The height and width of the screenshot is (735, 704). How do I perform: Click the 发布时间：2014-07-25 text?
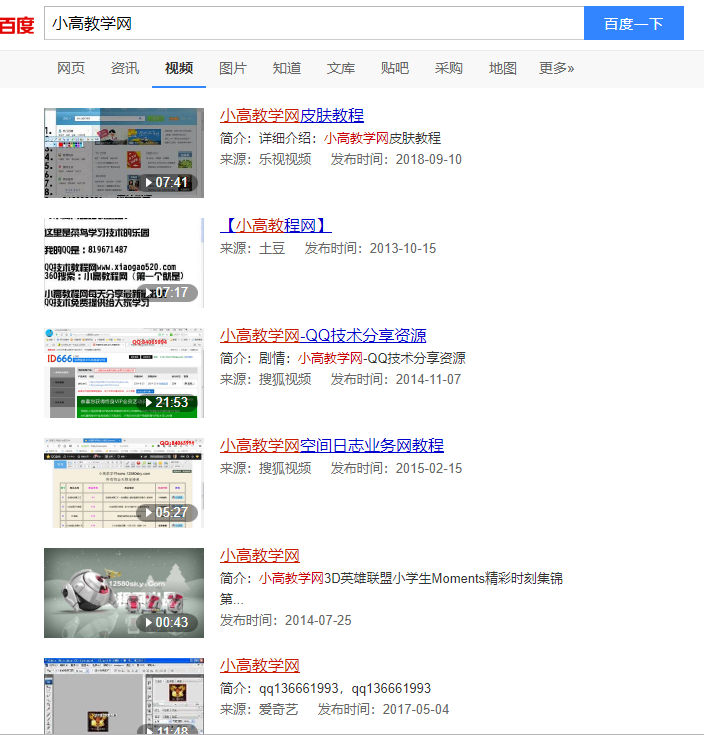pos(285,620)
